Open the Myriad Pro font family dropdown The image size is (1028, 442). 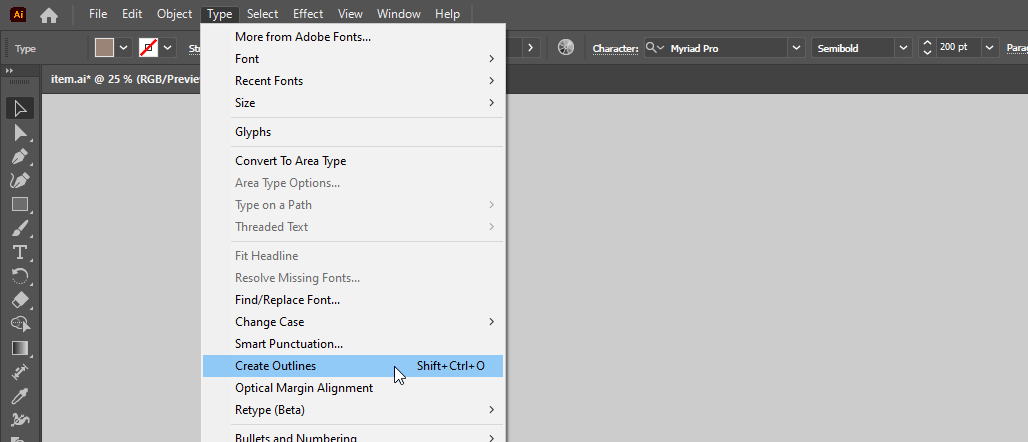pos(797,48)
